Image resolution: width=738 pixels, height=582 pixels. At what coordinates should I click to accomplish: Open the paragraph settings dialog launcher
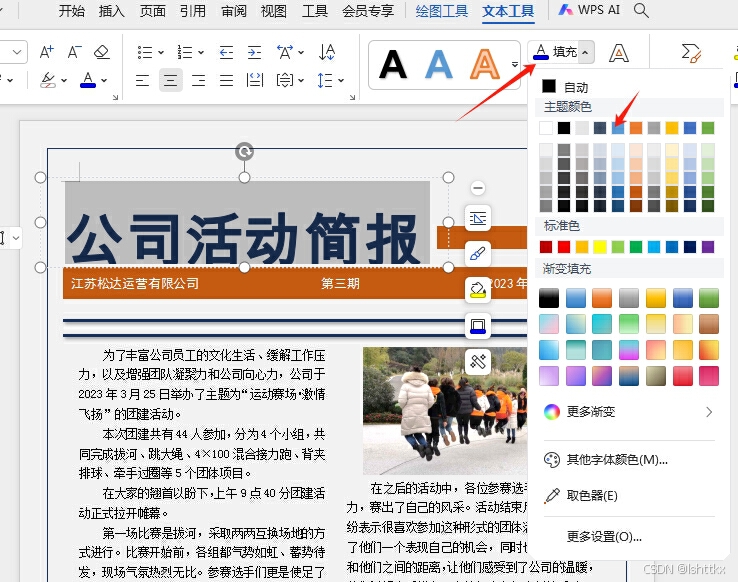tap(352, 97)
